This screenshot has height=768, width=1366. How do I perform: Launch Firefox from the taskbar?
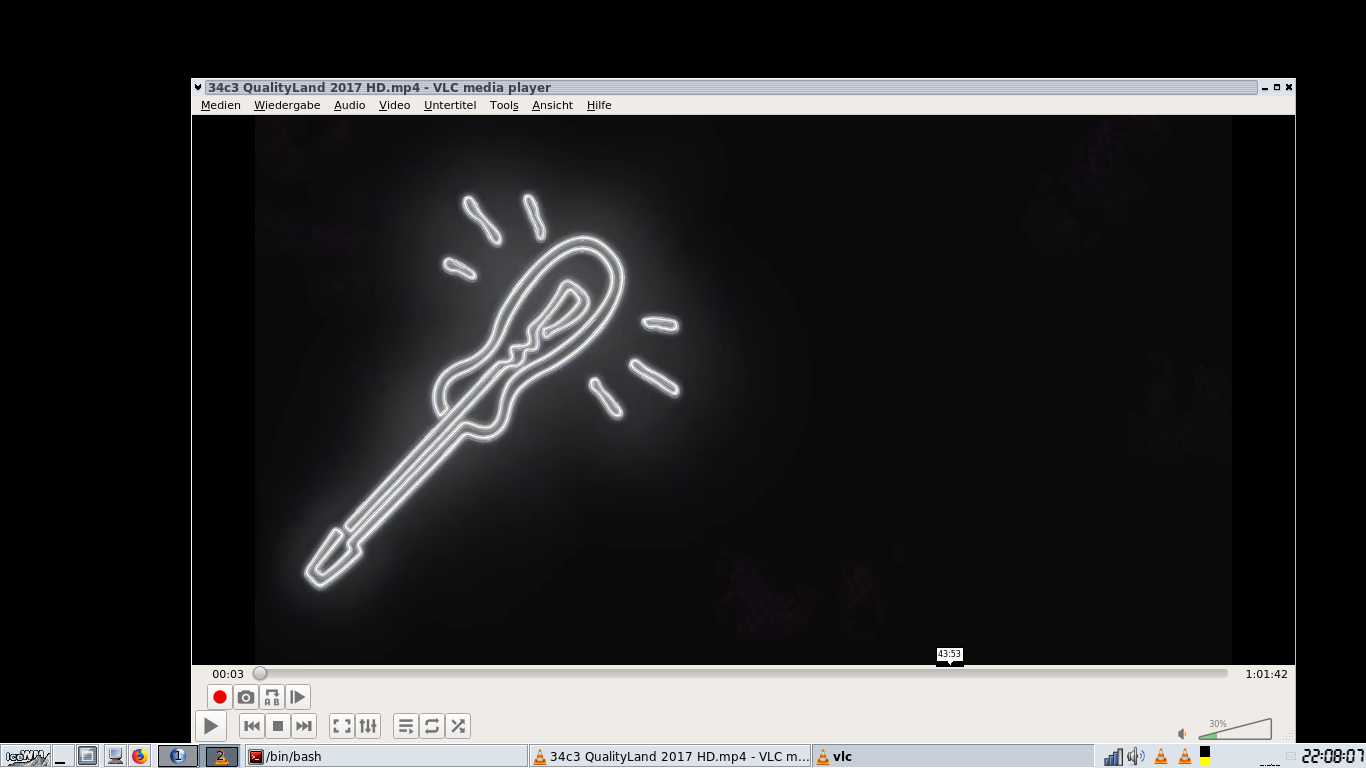click(x=140, y=756)
